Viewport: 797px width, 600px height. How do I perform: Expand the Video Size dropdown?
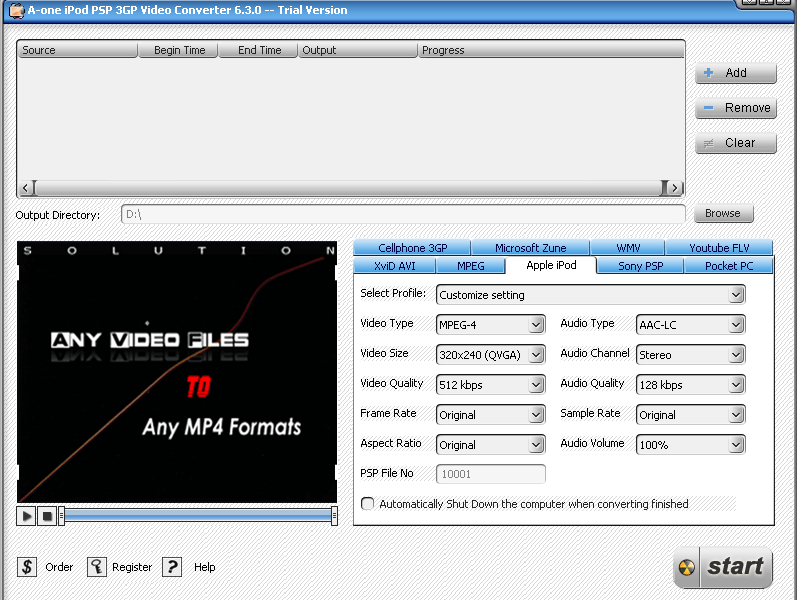click(491, 355)
